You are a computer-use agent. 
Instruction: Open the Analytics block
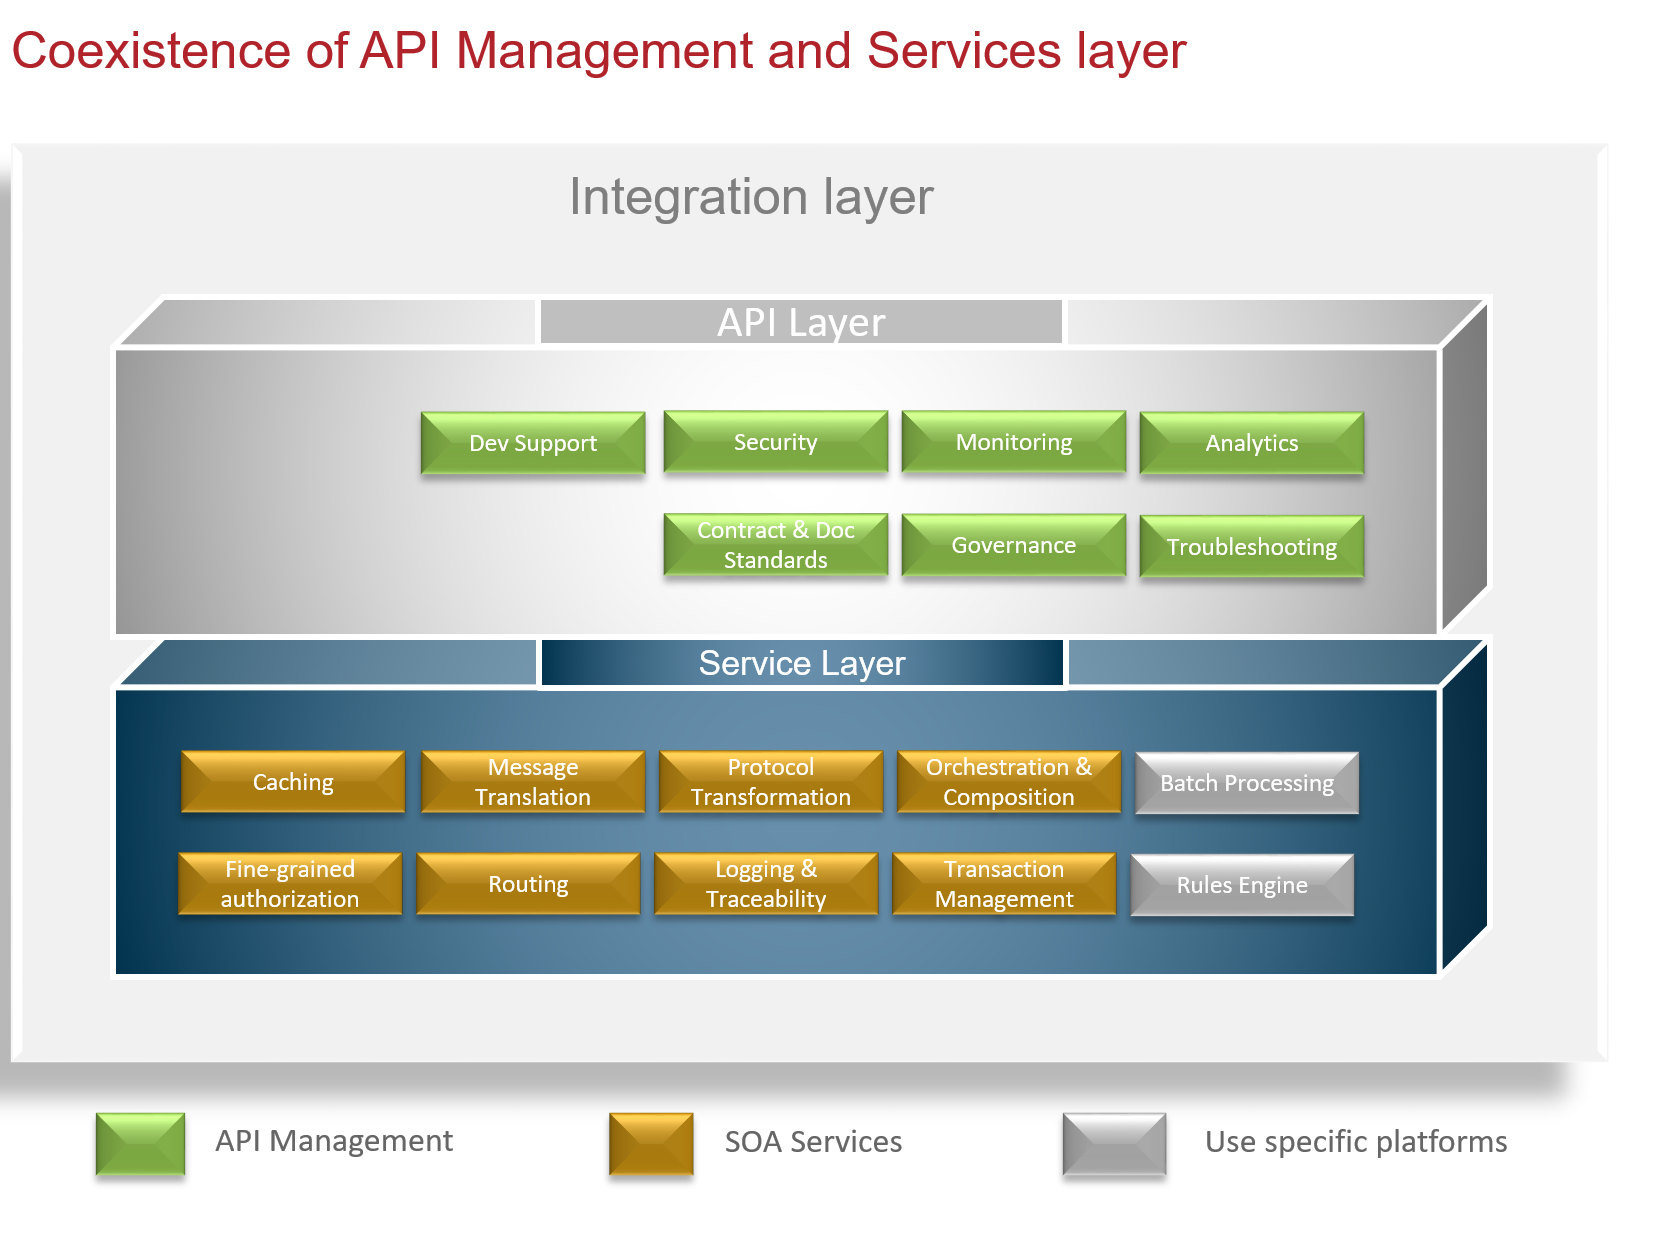pyautogui.click(x=1252, y=443)
